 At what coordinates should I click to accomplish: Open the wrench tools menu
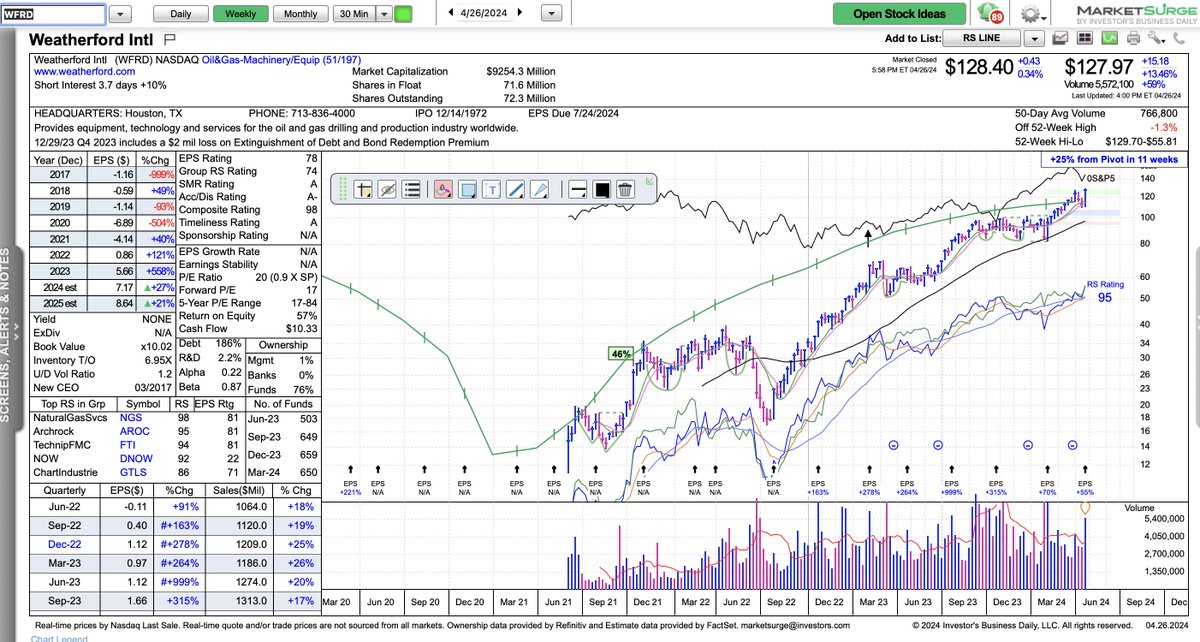(1156, 38)
